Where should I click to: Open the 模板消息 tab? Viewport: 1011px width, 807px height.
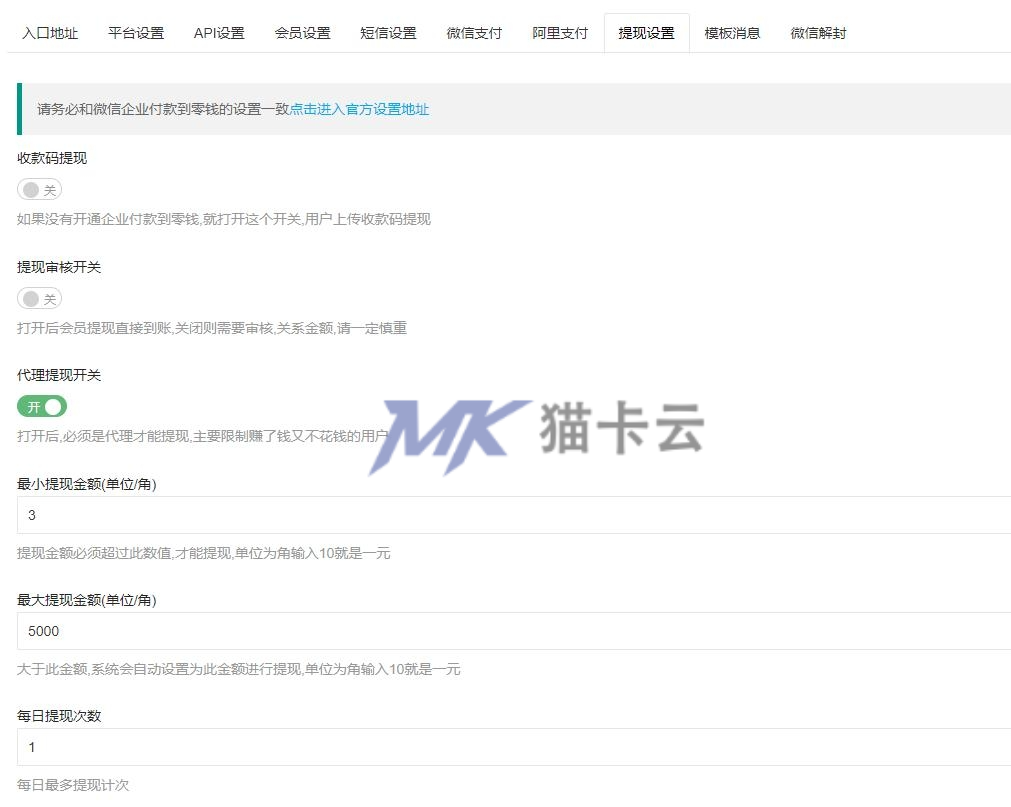pos(732,33)
